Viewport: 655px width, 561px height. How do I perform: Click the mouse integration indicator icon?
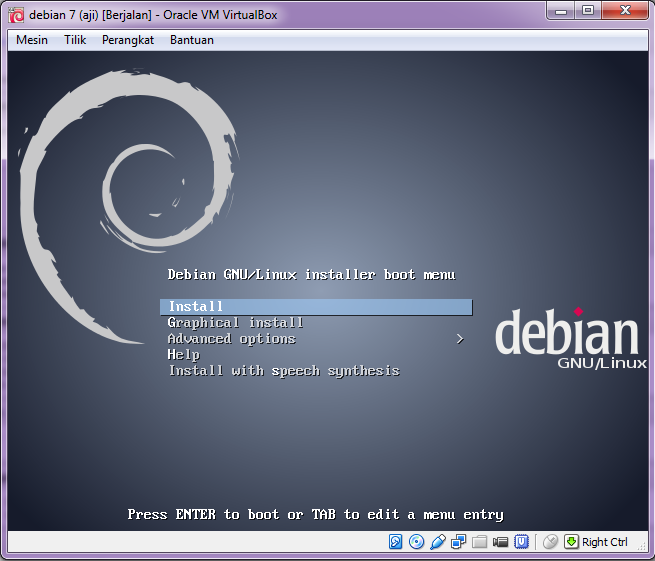point(550,542)
